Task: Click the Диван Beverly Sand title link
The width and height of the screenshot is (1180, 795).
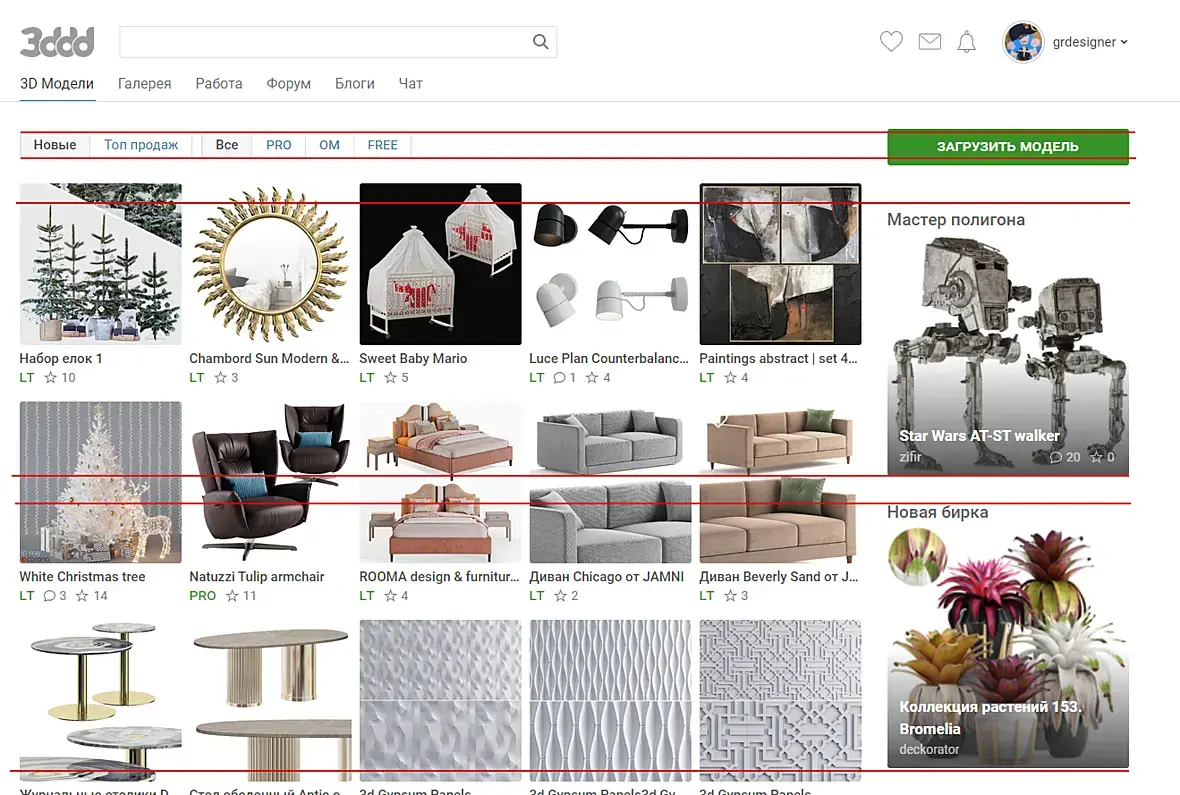Action: pyautogui.click(x=778, y=577)
